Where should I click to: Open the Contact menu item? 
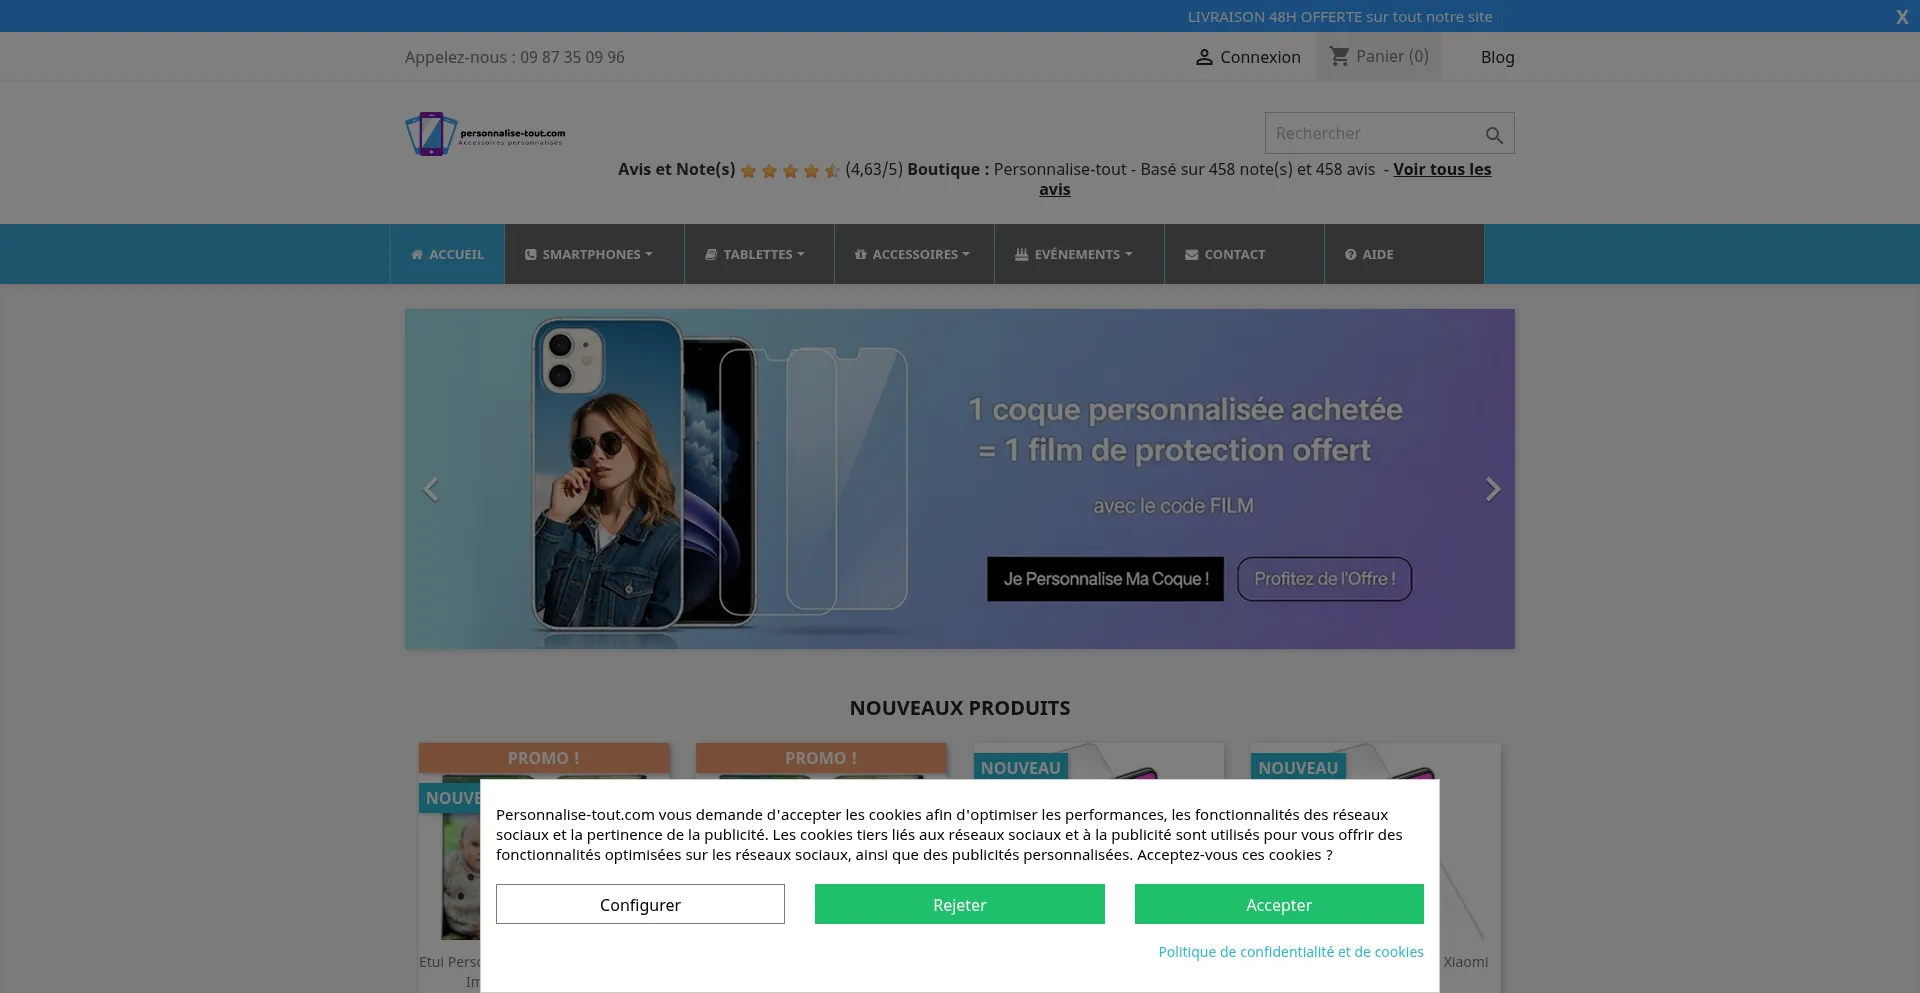point(1244,254)
